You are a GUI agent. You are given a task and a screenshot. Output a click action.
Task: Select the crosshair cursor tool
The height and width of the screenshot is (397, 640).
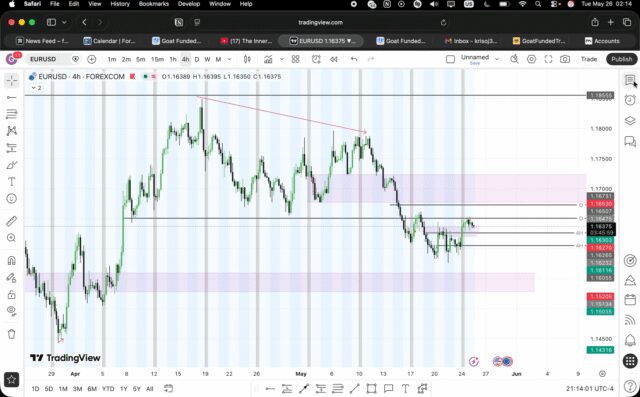tap(11, 80)
